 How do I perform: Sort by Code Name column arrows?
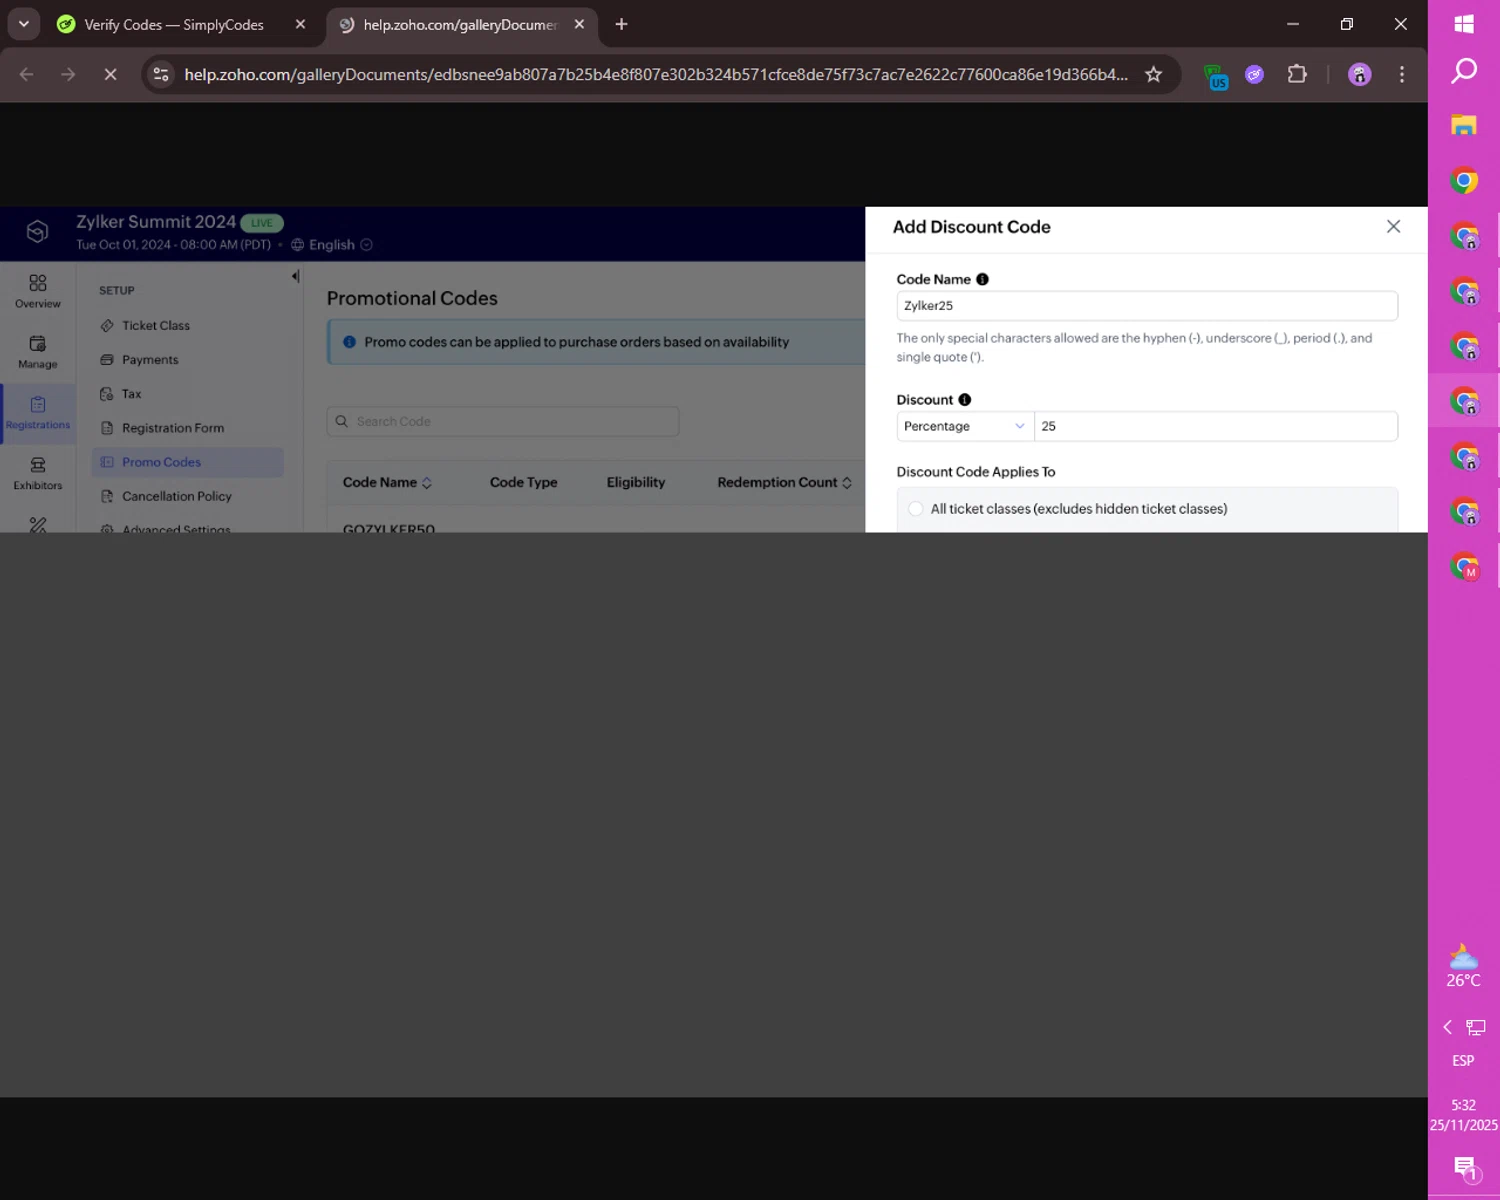click(x=427, y=482)
